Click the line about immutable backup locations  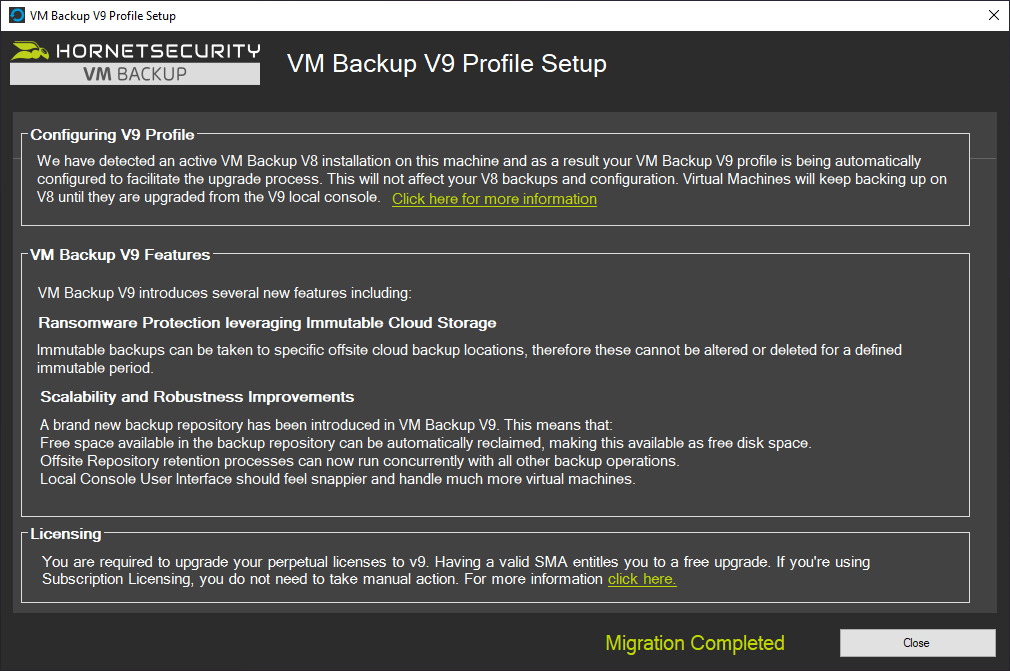point(470,350)
